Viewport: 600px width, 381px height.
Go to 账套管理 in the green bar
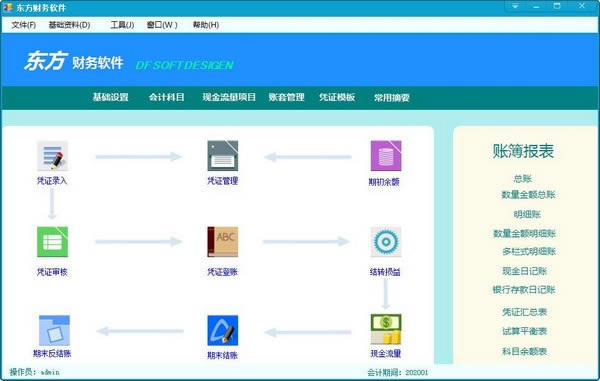(x=286, y=97)
